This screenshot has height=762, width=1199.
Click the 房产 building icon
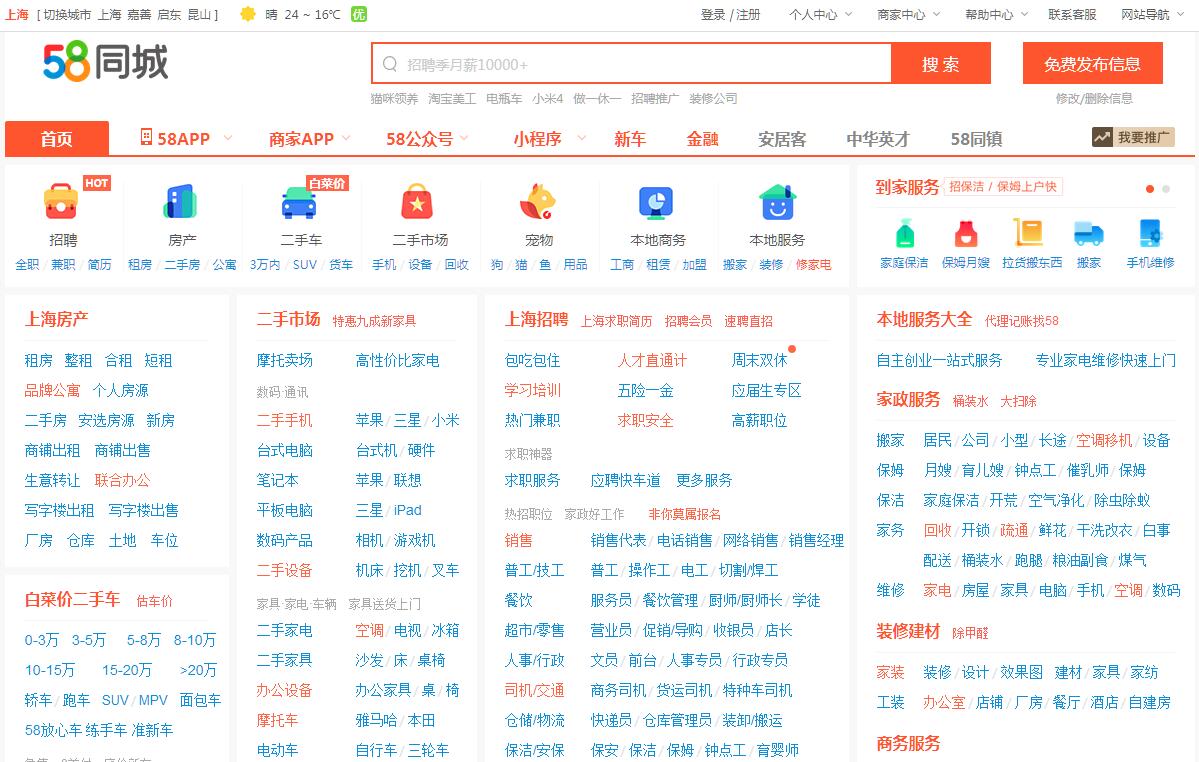pyautogui.click(x=181, y=202)
